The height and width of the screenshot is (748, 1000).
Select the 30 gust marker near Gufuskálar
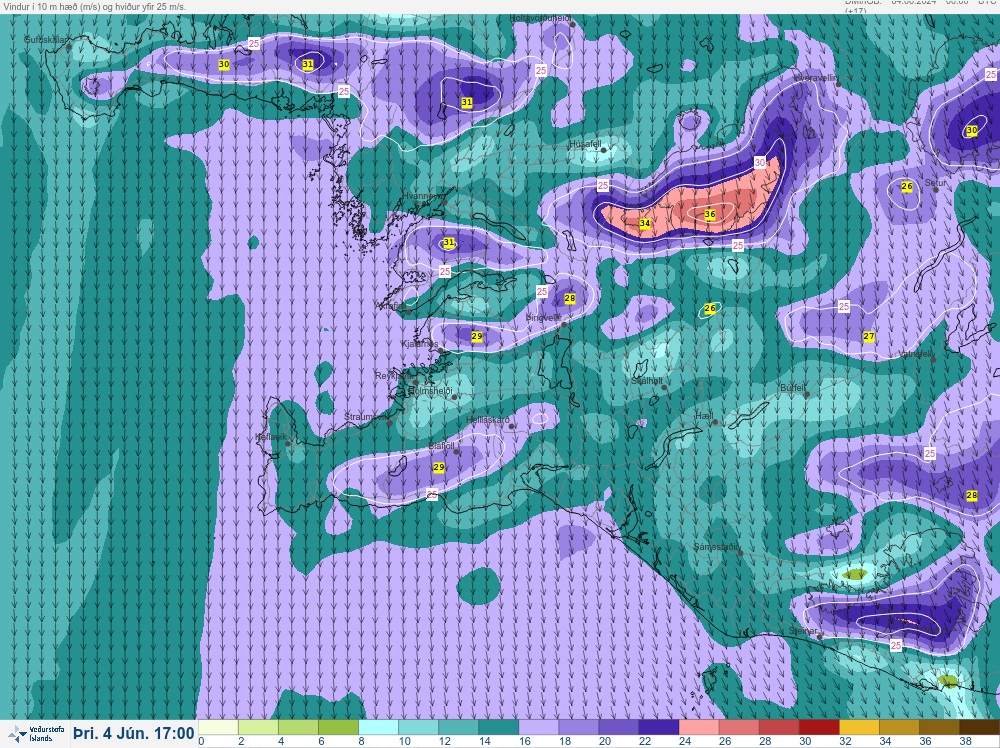click(x=224, y=64)
